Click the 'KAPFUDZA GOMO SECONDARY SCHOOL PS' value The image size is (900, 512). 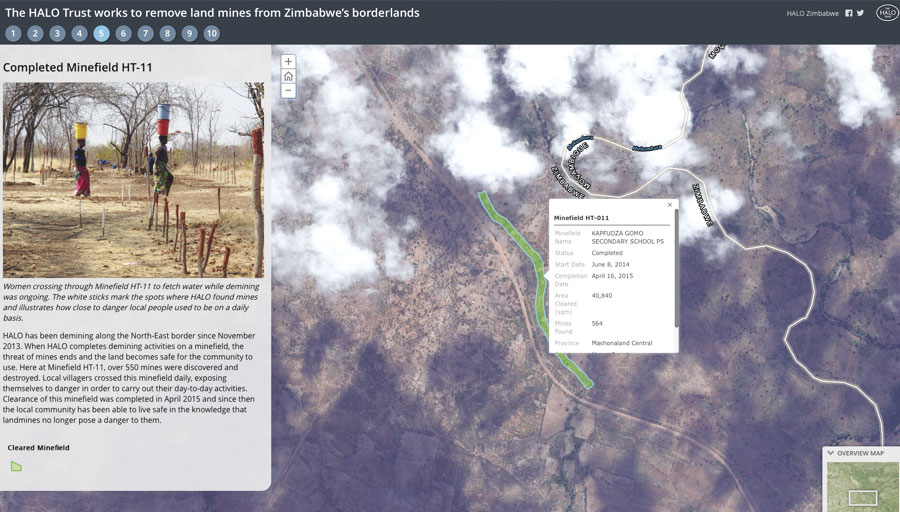click(x=627, y=238)
